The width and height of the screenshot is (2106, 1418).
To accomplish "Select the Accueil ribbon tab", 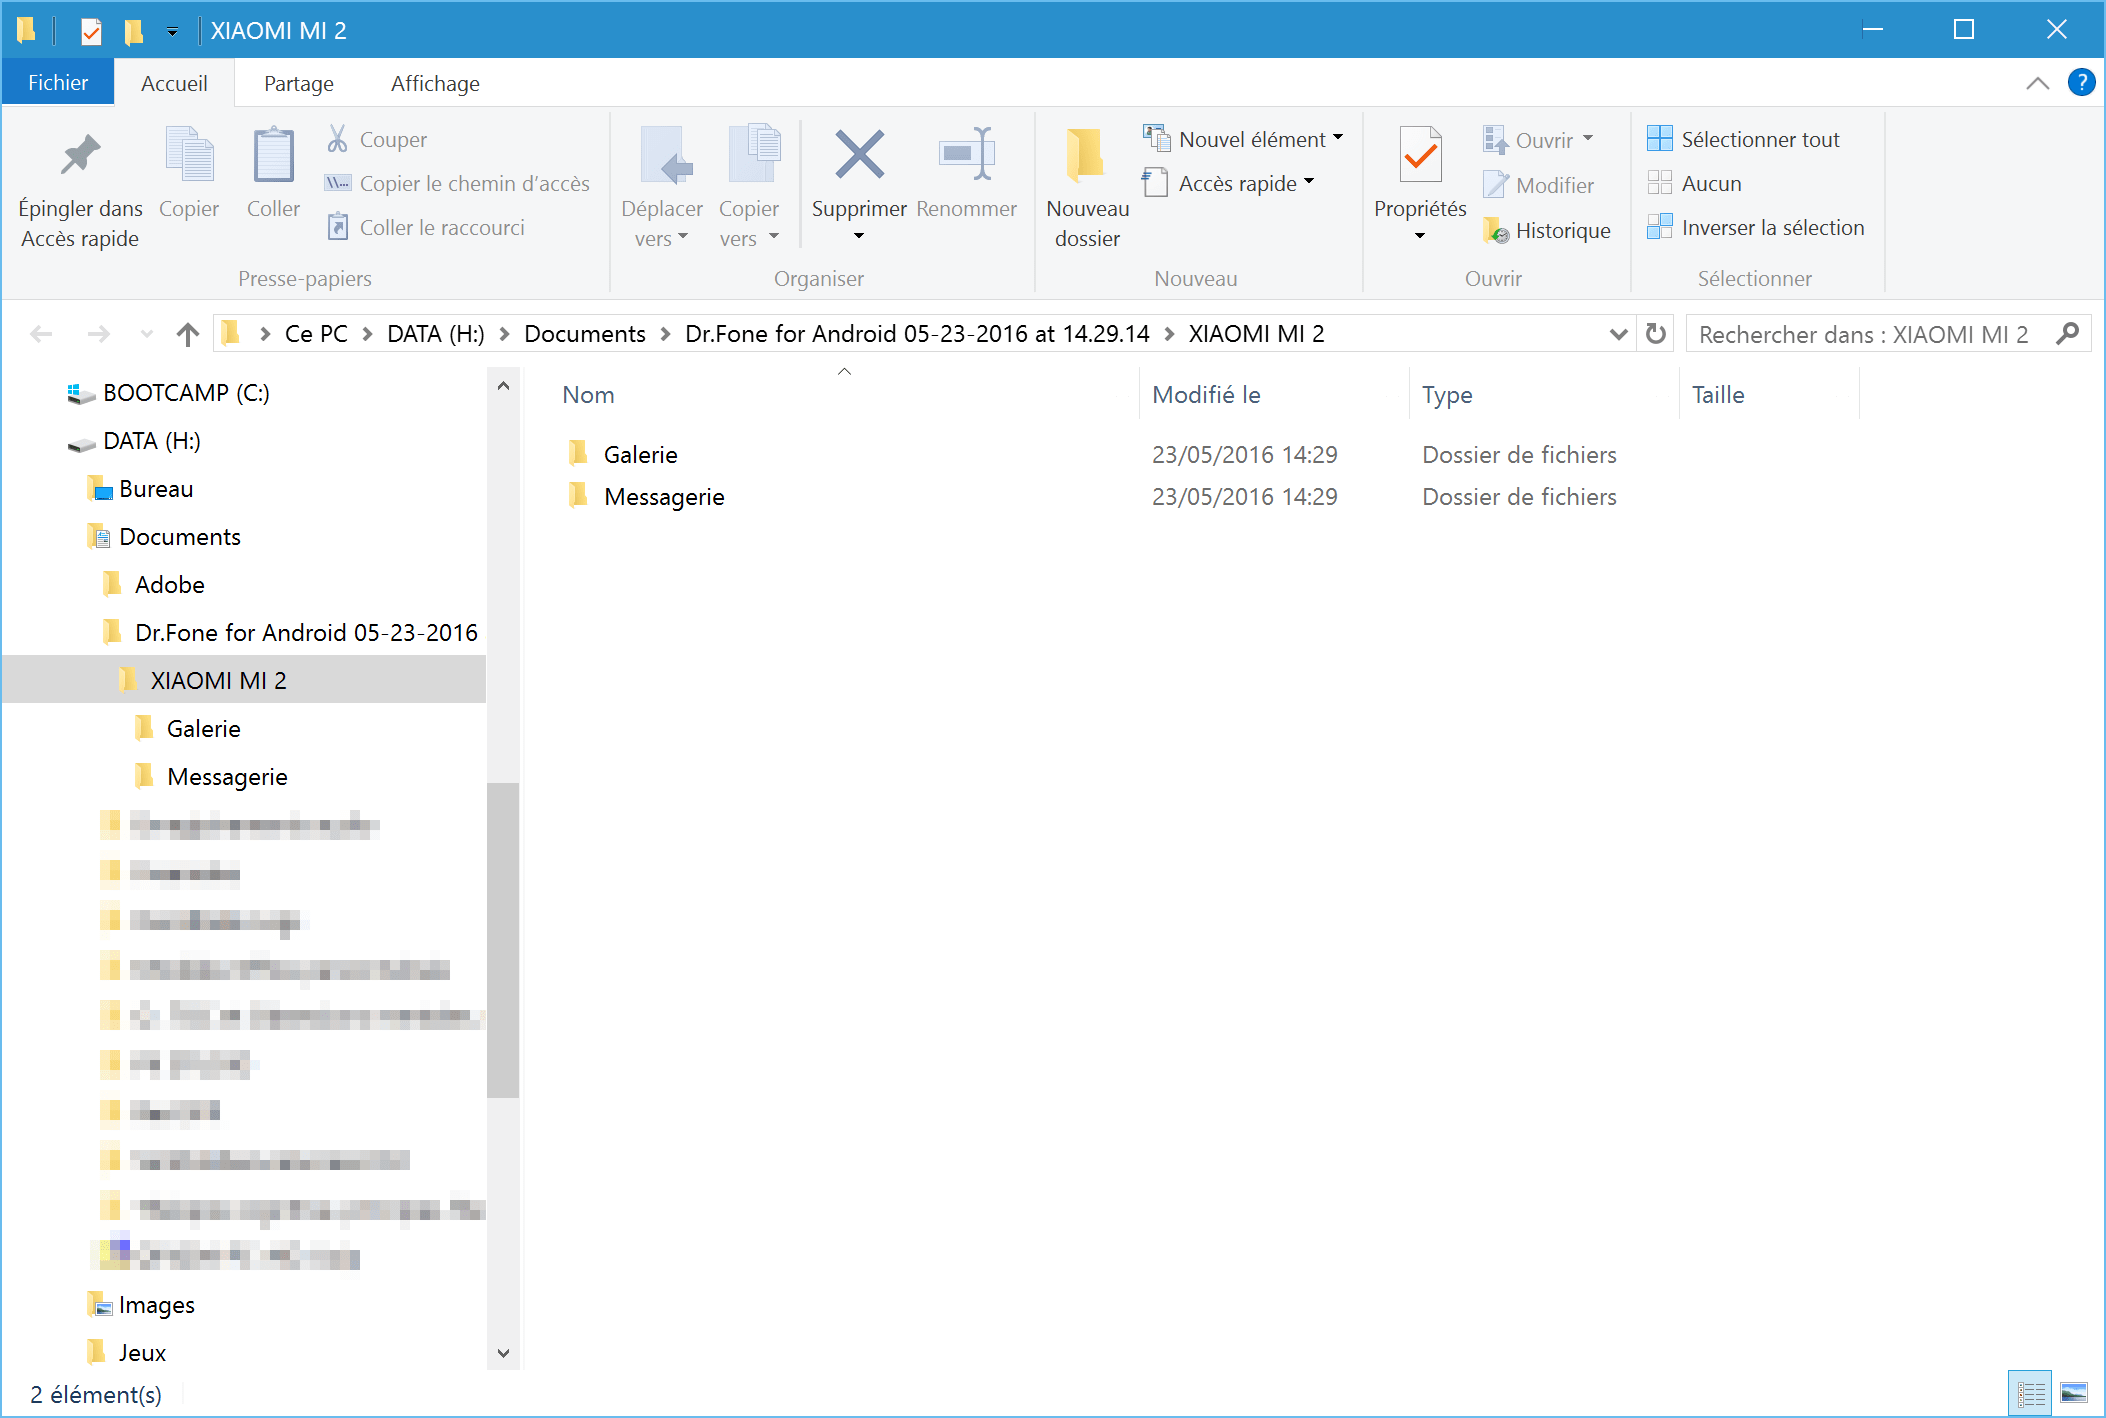I will point(174,83).
